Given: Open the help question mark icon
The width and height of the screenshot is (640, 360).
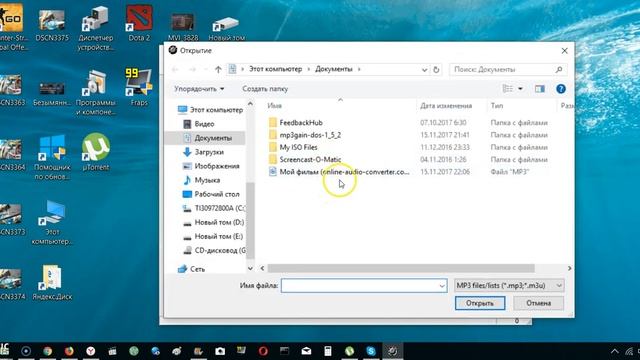Looking at the screenshot, I should click(x=561, y=89).
